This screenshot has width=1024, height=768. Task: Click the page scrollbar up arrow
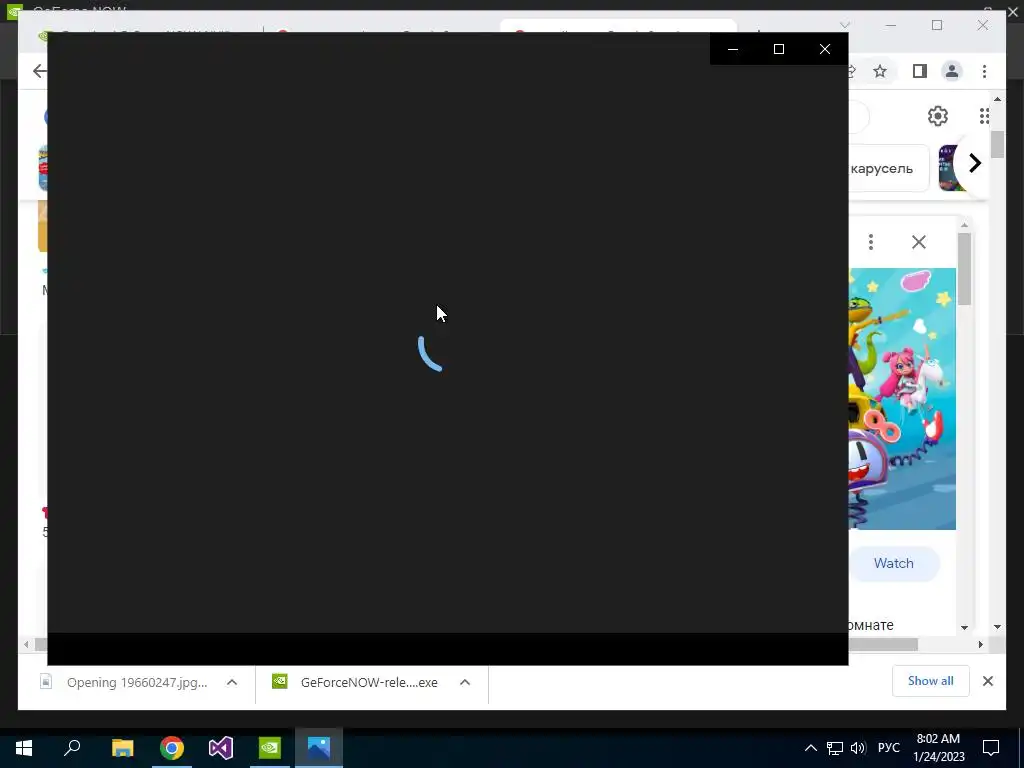997,99
